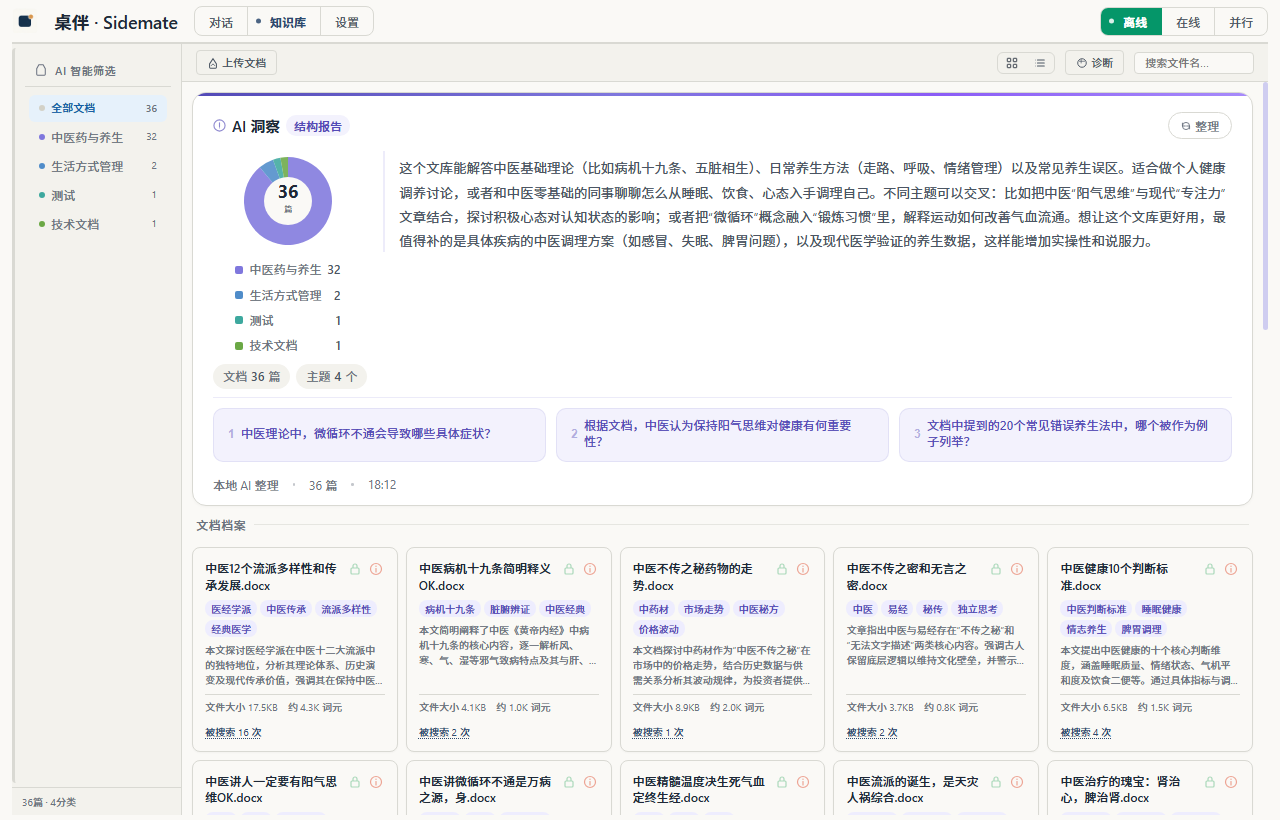Switch to 在线 online mode
The image size is (1280, 820).
[x=1188, y=22]
